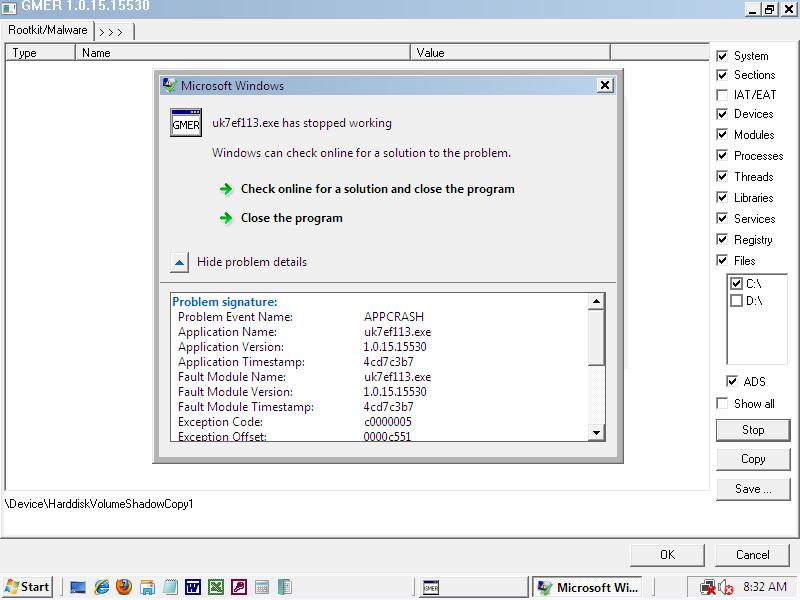Select the Rootkit/Malware tab
The image size is (800, 600).
[47, 31]
